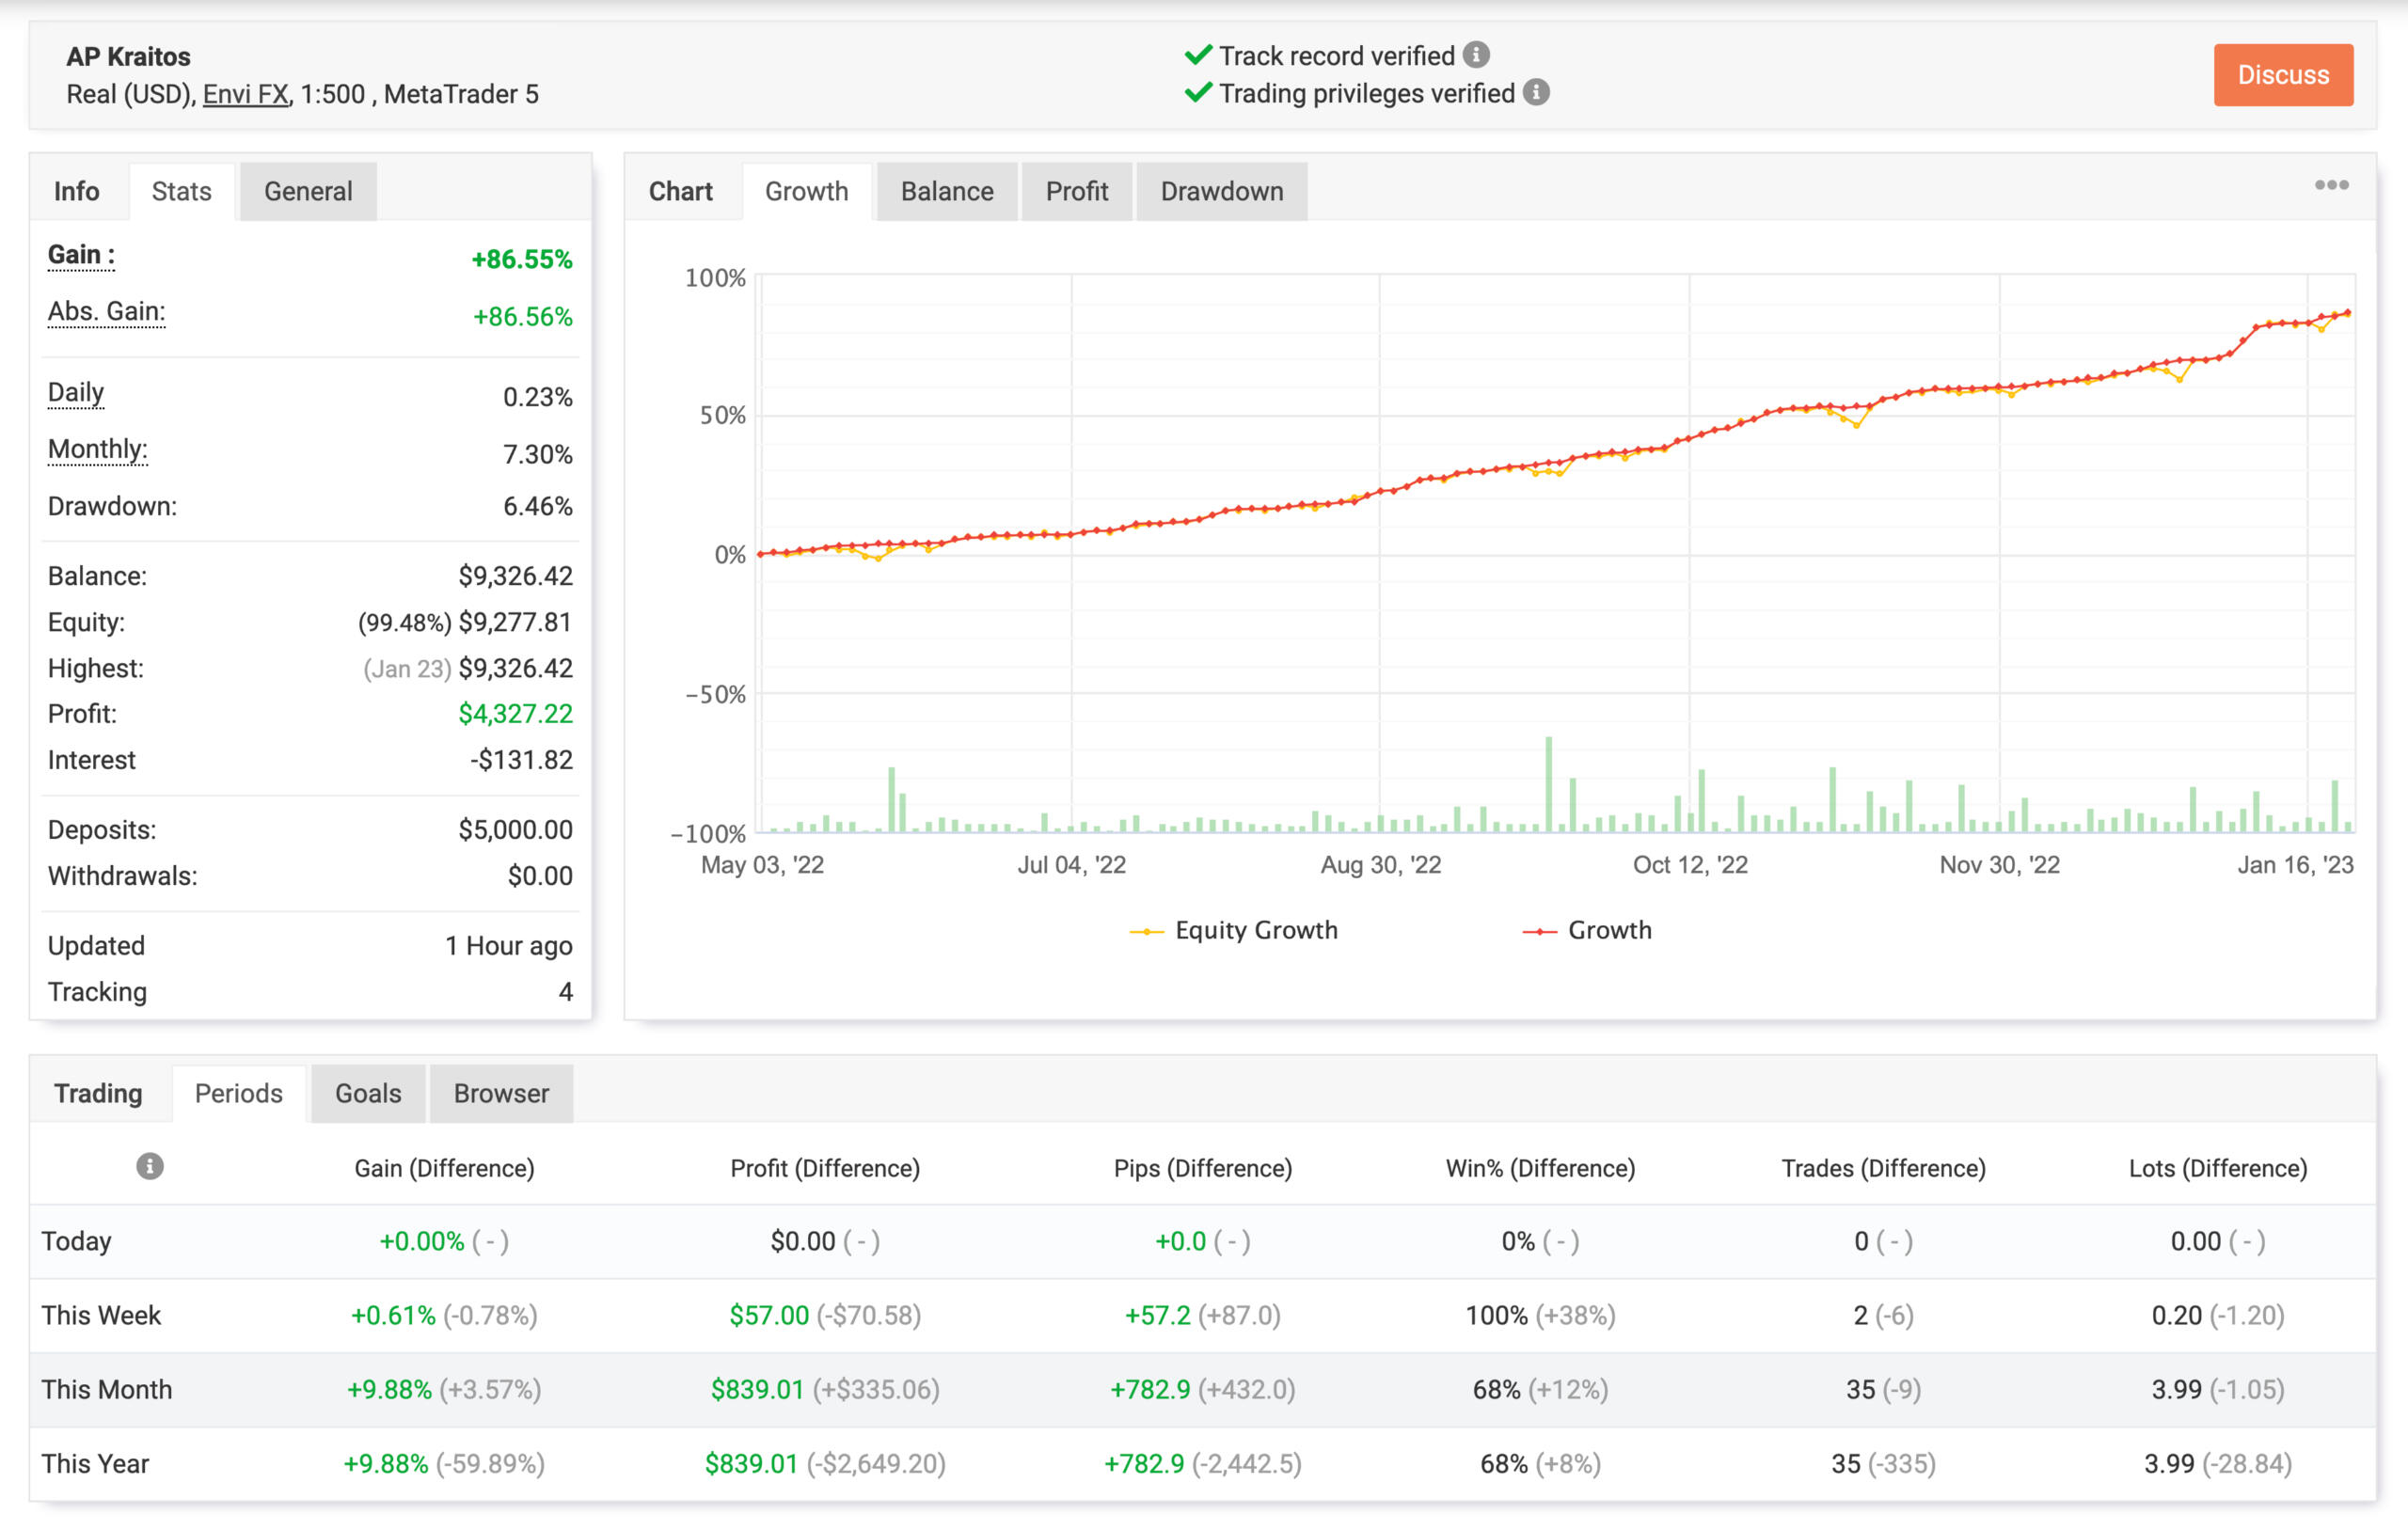Click the info icon in Periods table header

coord(150,1166)
